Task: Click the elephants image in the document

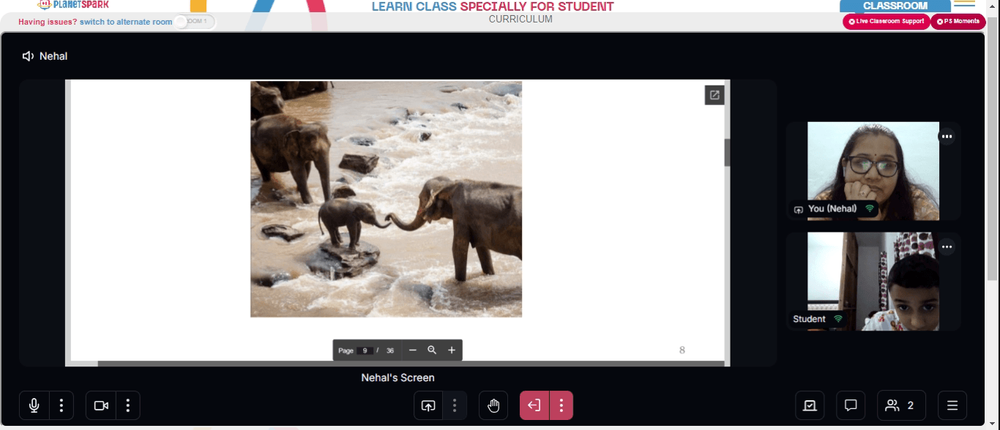Action: coord(386,199)
